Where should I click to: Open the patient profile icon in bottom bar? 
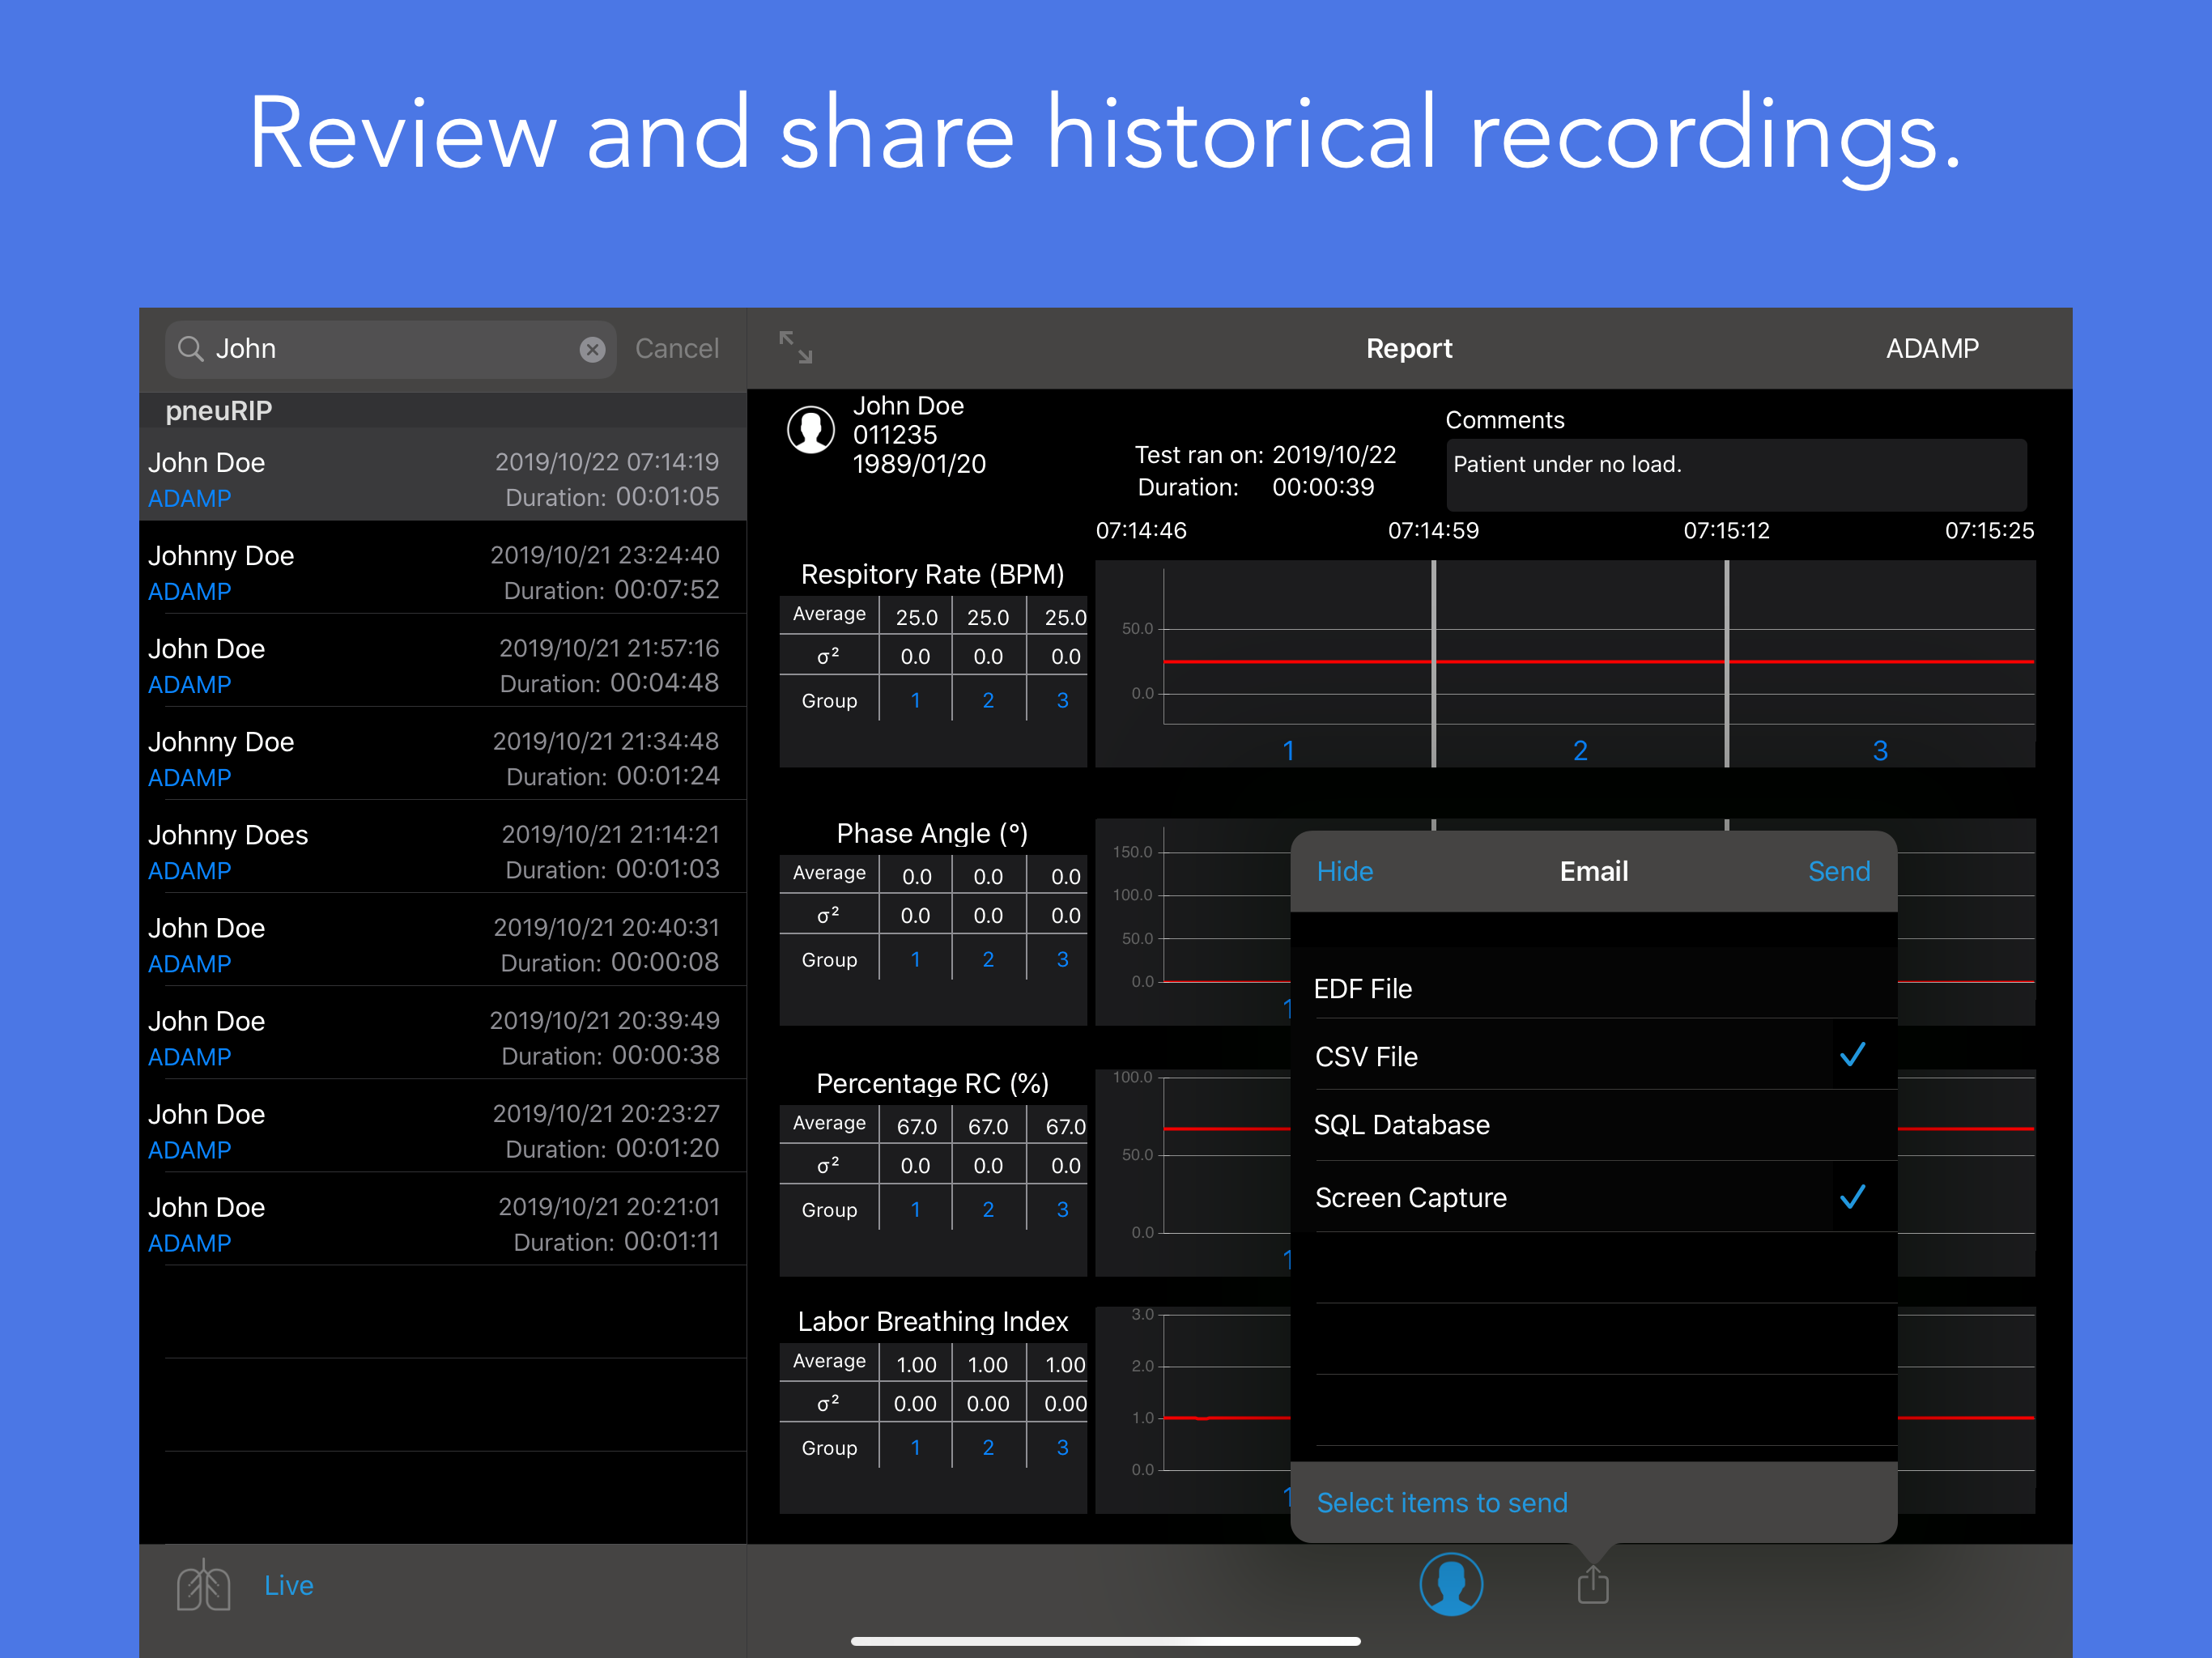pos(1450,1584)
